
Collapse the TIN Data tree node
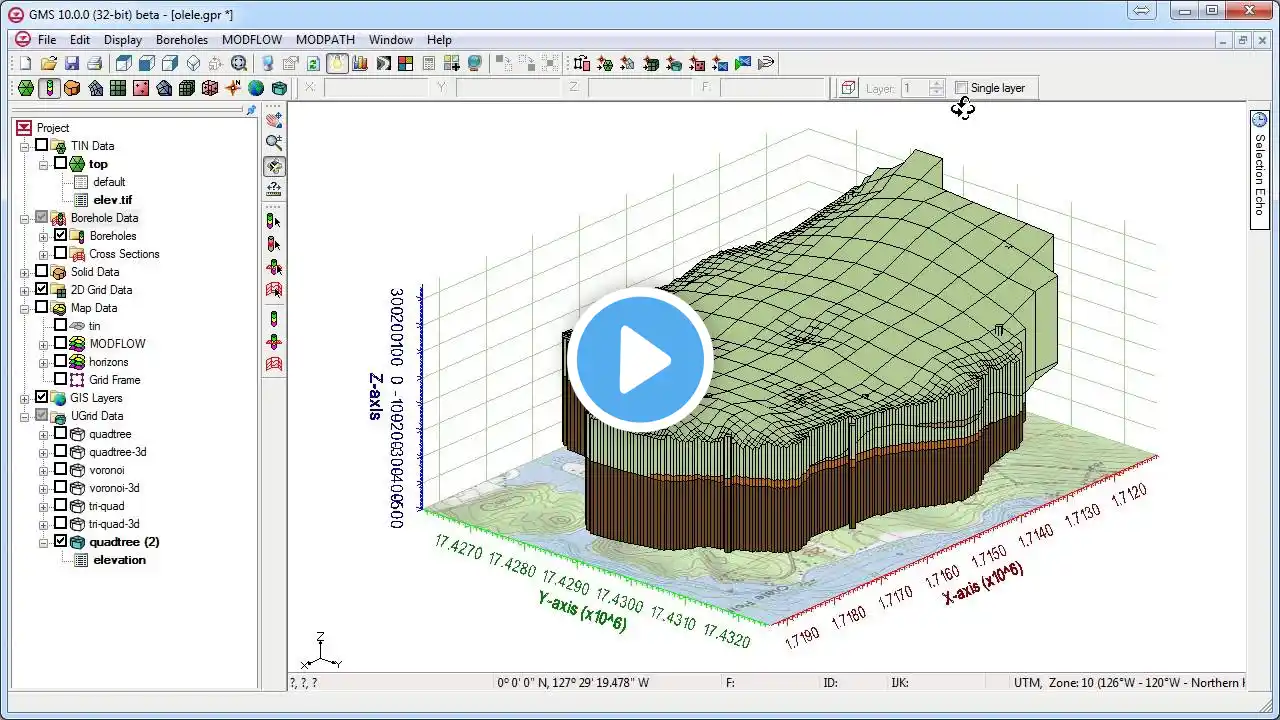(x=25, y=146)
